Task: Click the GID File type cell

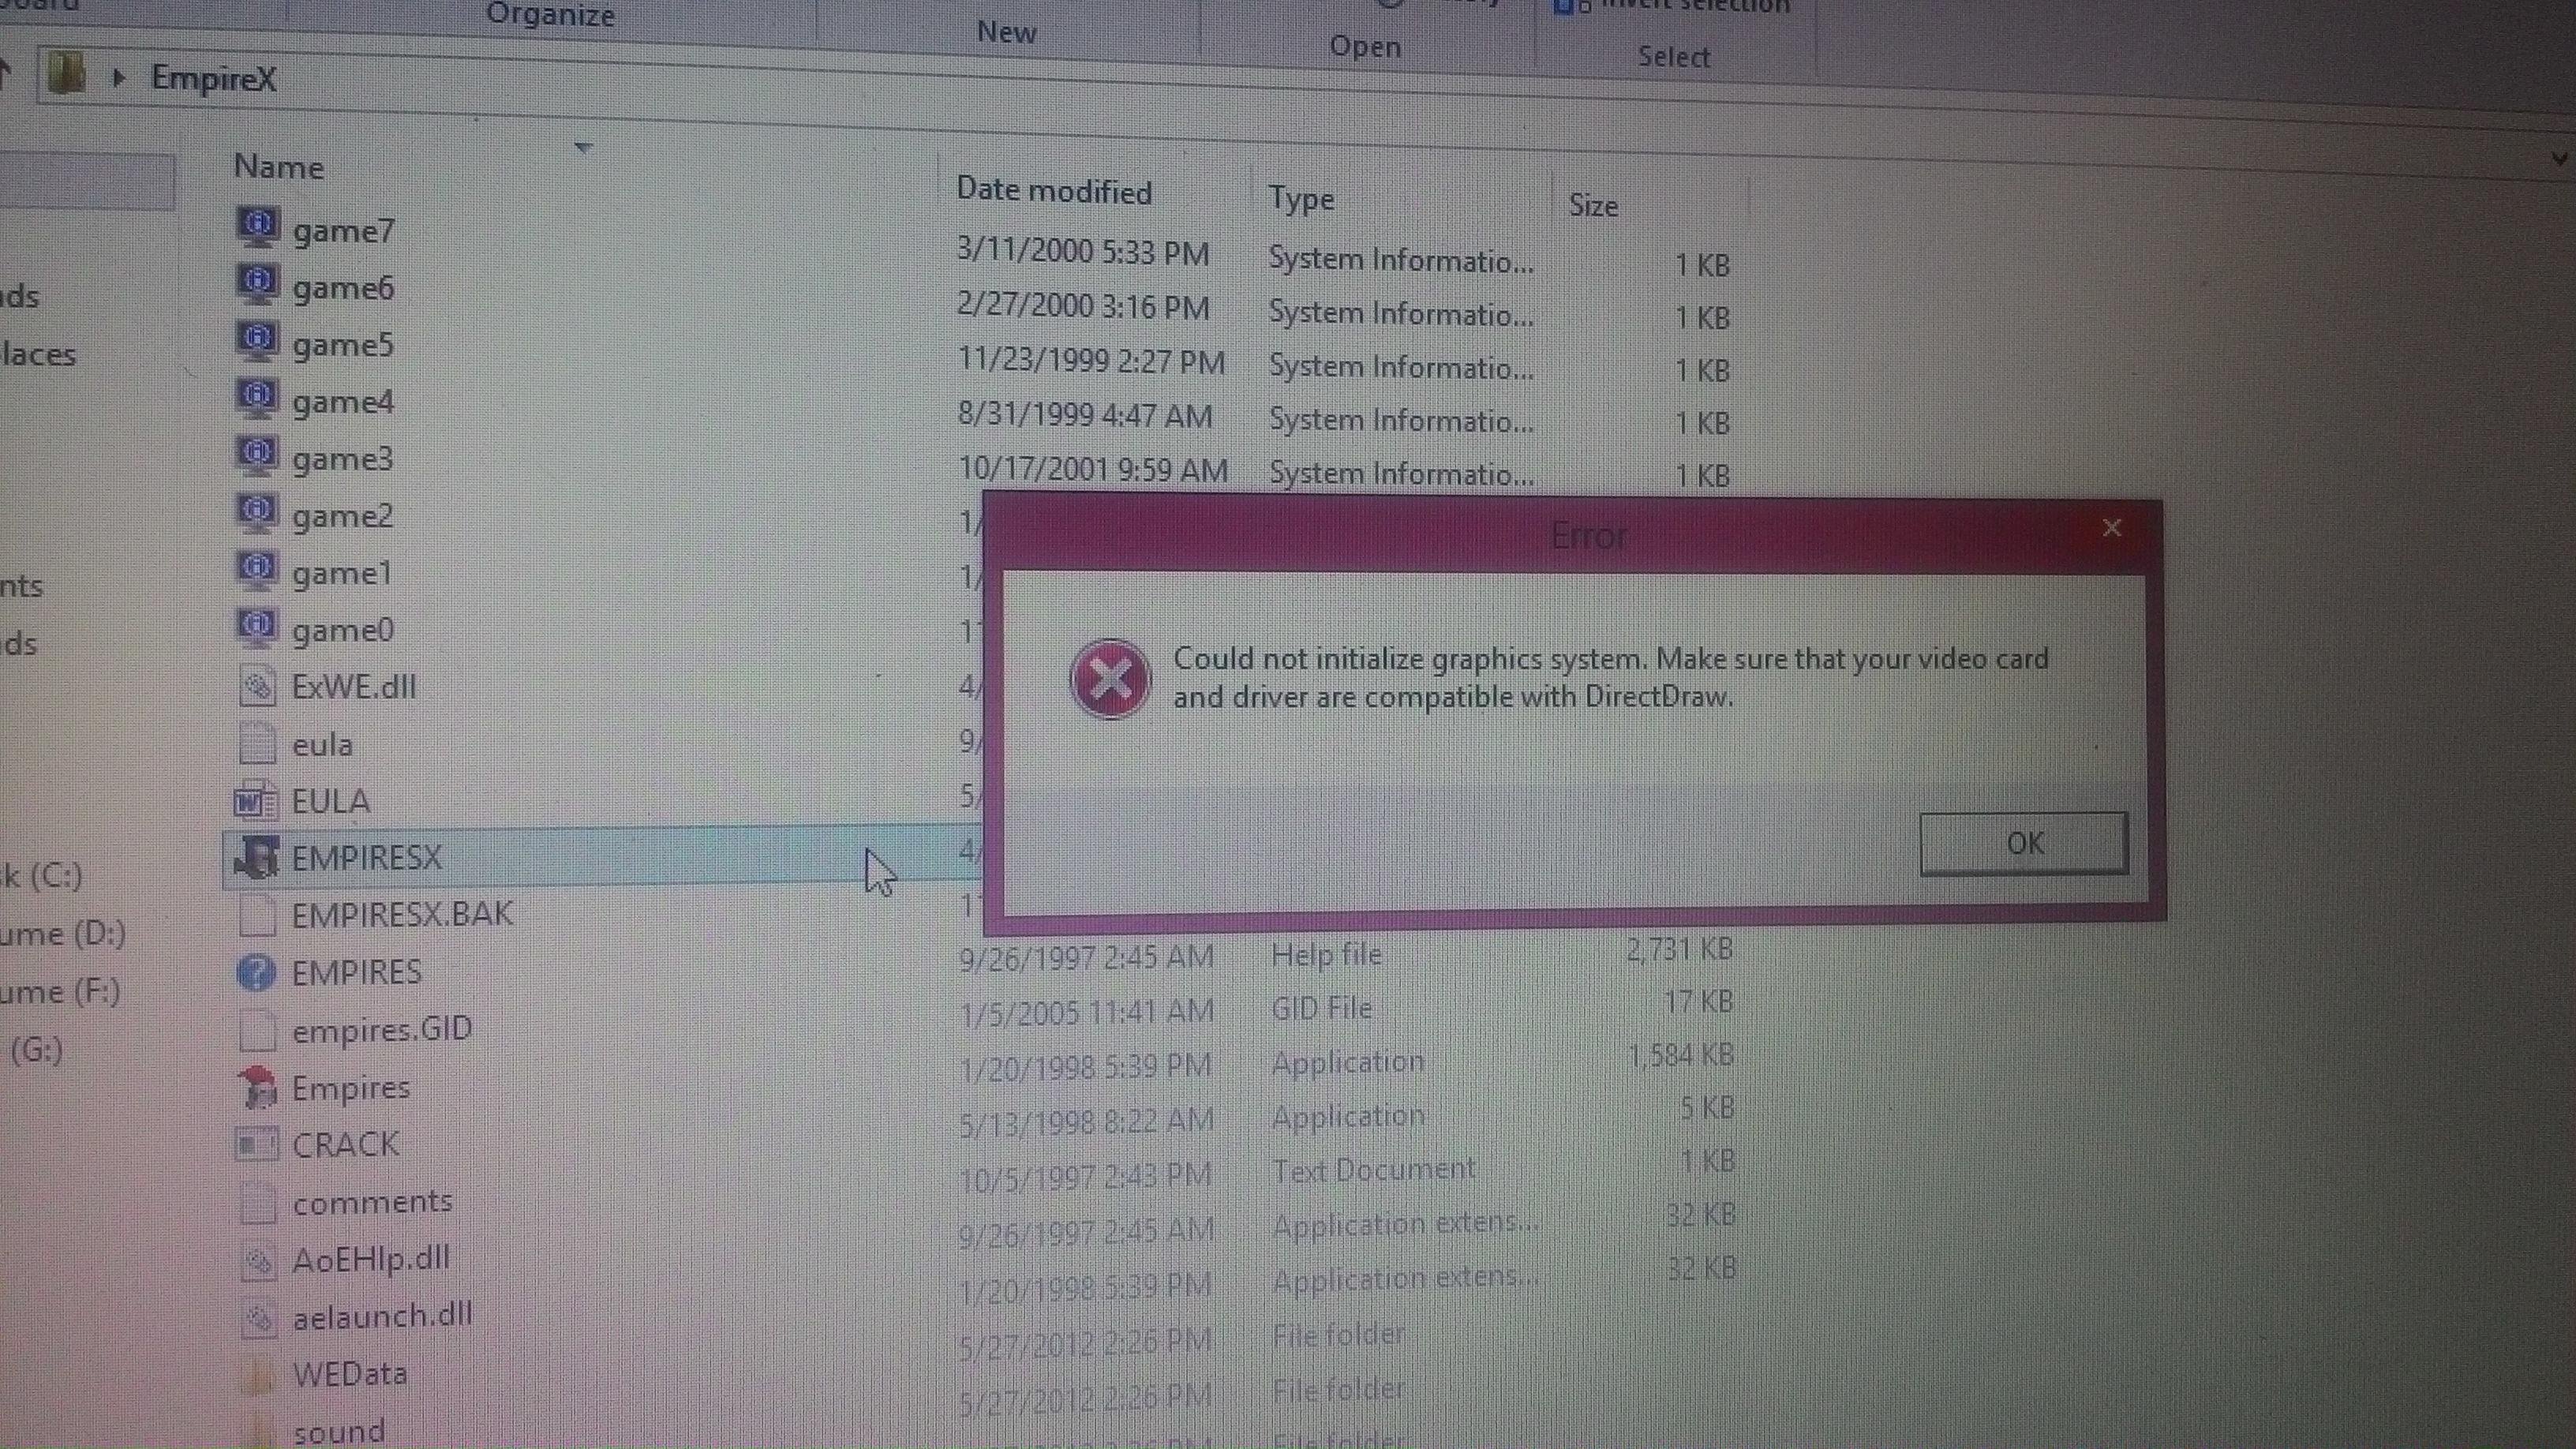Action: [x=1321, y=1007]
